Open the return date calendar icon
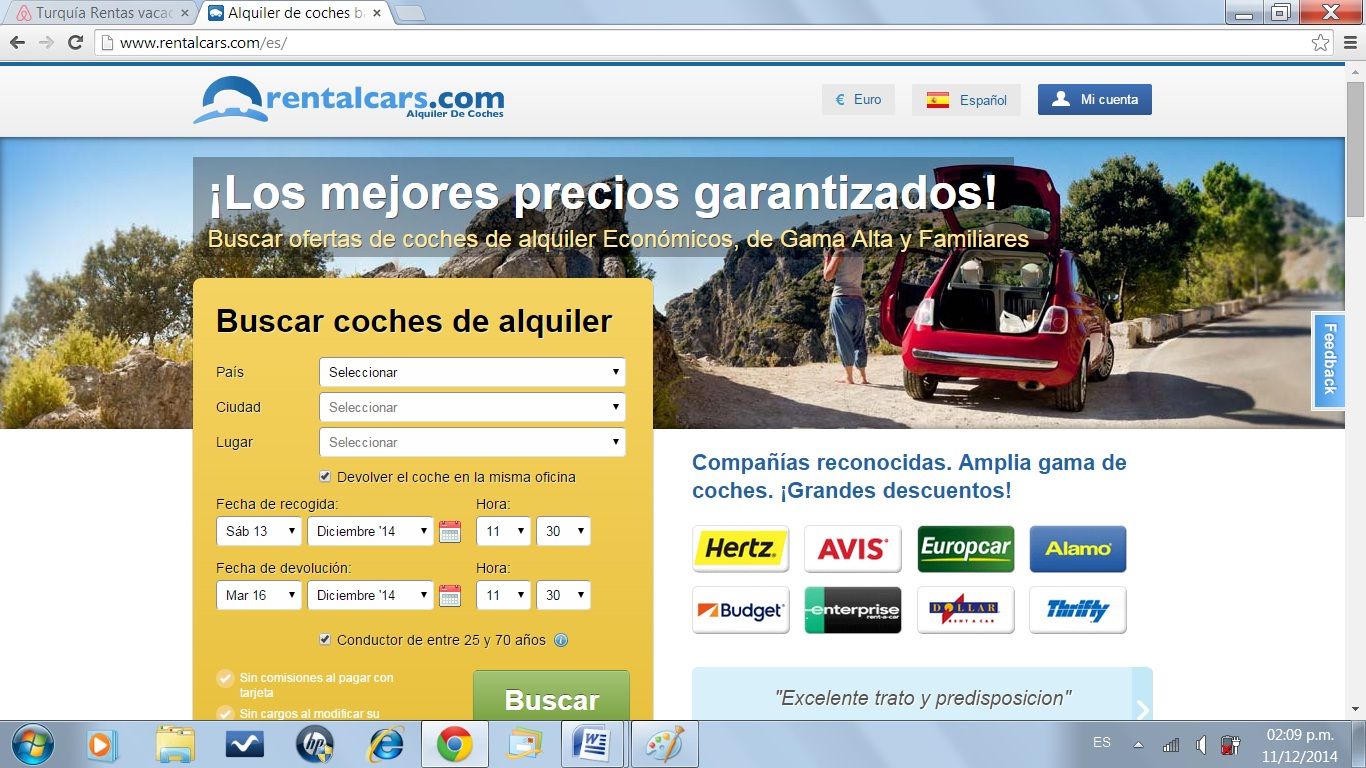The image size is (1366, 768). [x=450, y=596]
